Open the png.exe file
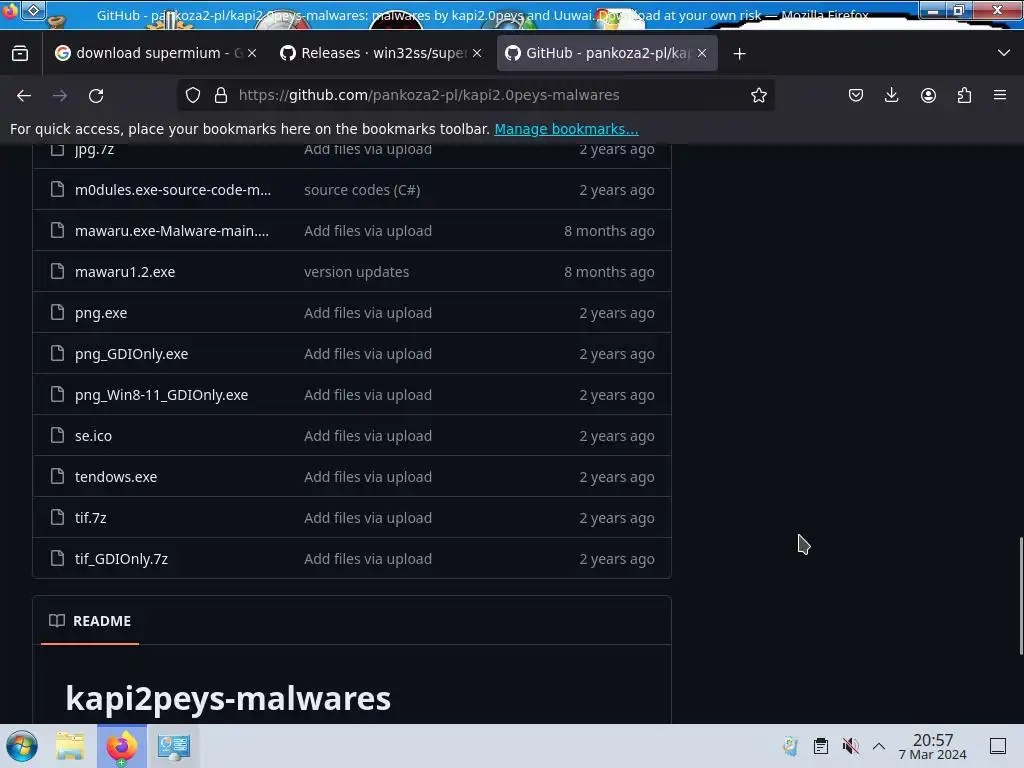The image size is (1024, 768). click(101, 313)
